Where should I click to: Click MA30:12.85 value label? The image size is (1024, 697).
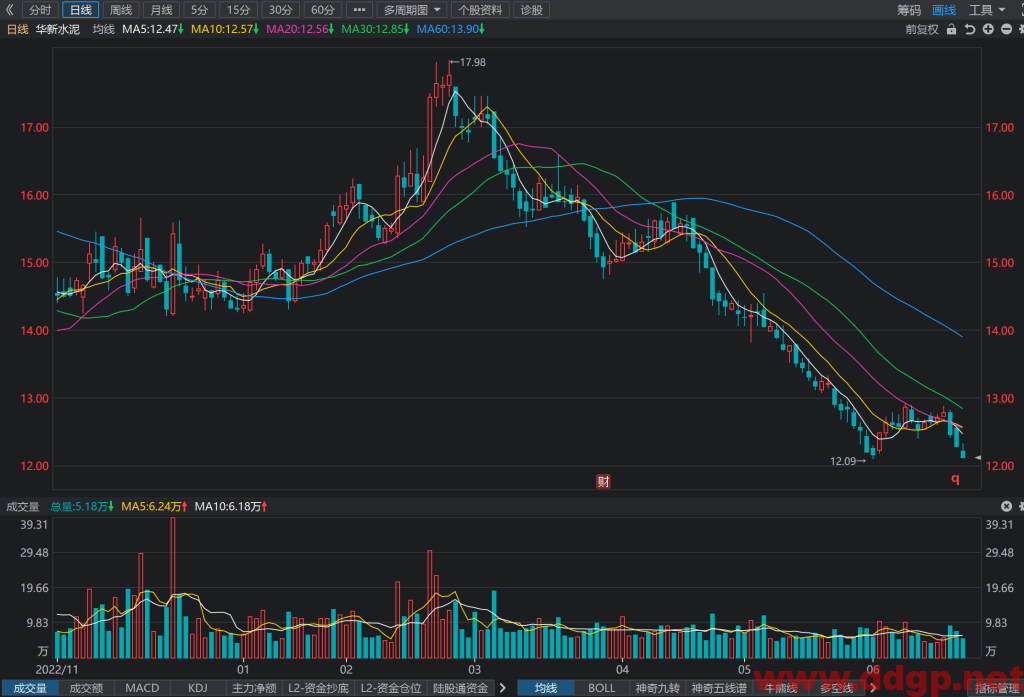[x=376, y=29]
